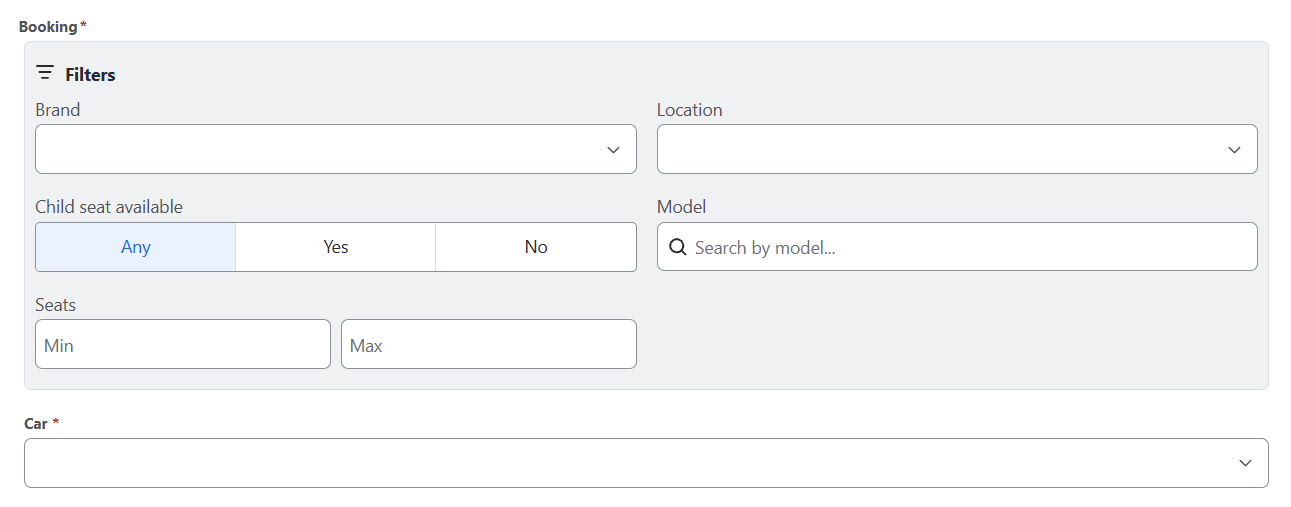
Task: Open the Brand dropdown
Action: [x=336, y=149]
